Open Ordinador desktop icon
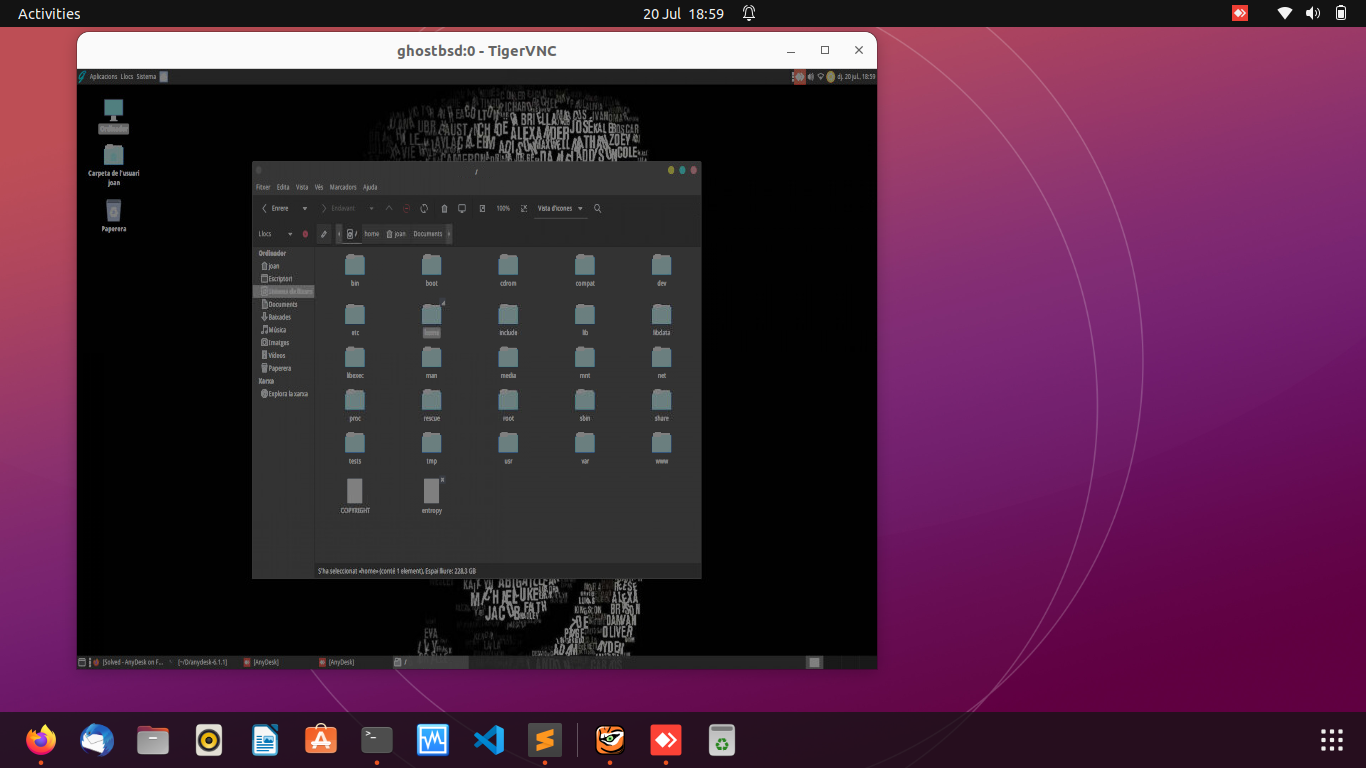Image resolution: width=1366 pixels, height=768 pixels. [113, 116]
